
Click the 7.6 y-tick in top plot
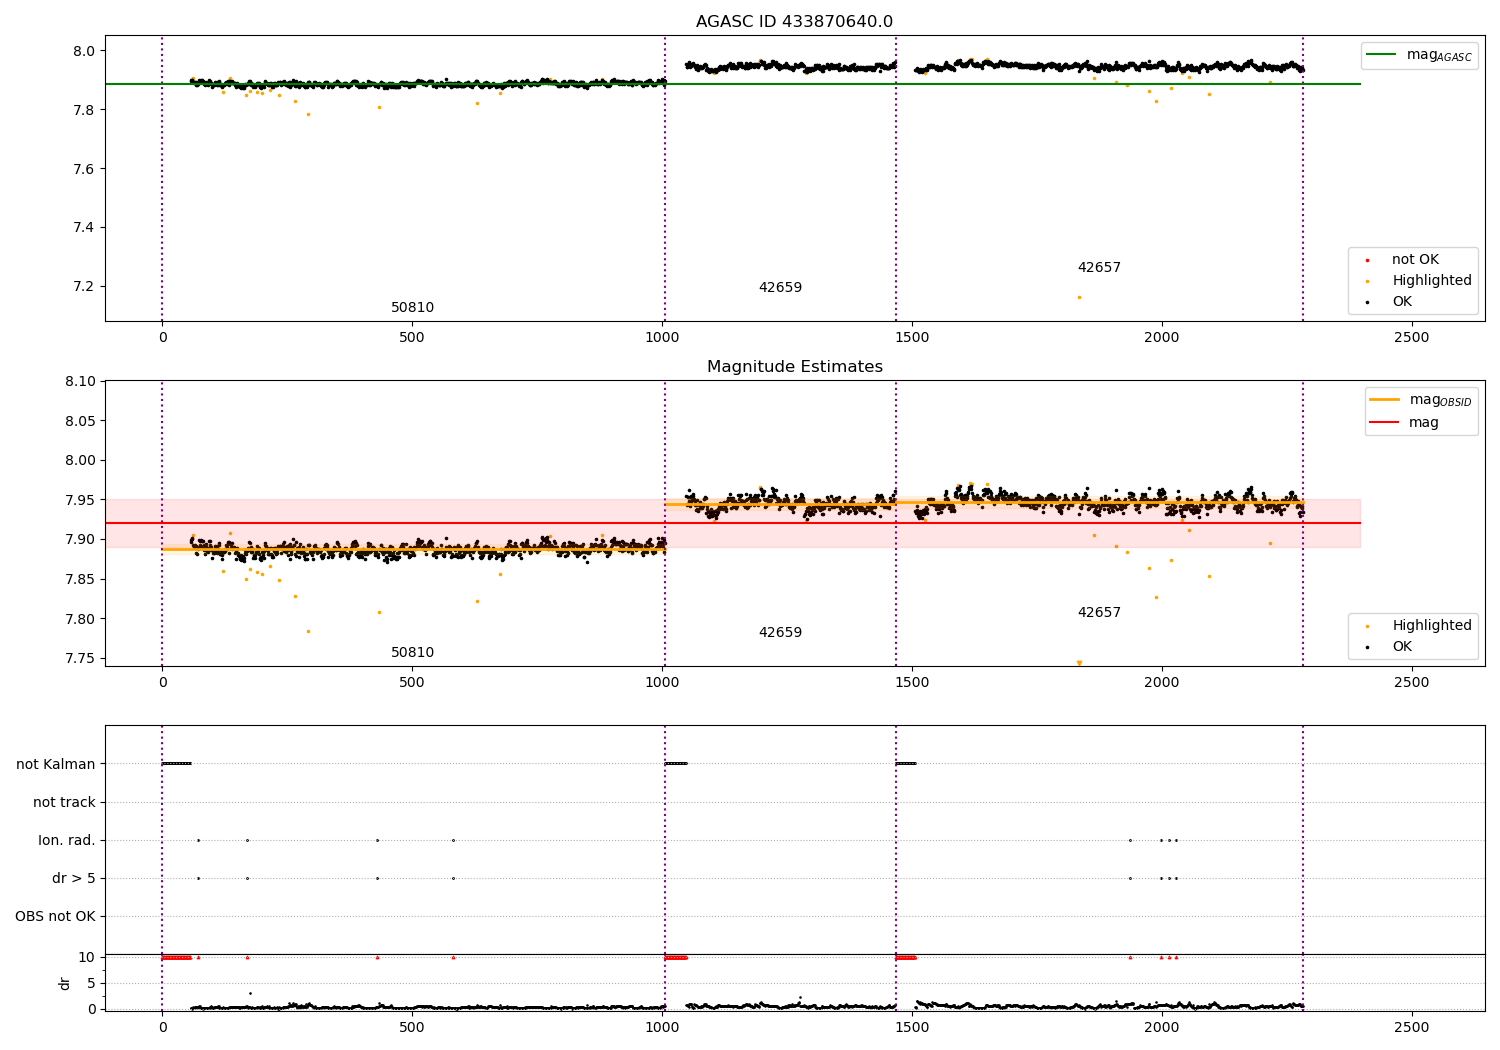click(84, 169)
